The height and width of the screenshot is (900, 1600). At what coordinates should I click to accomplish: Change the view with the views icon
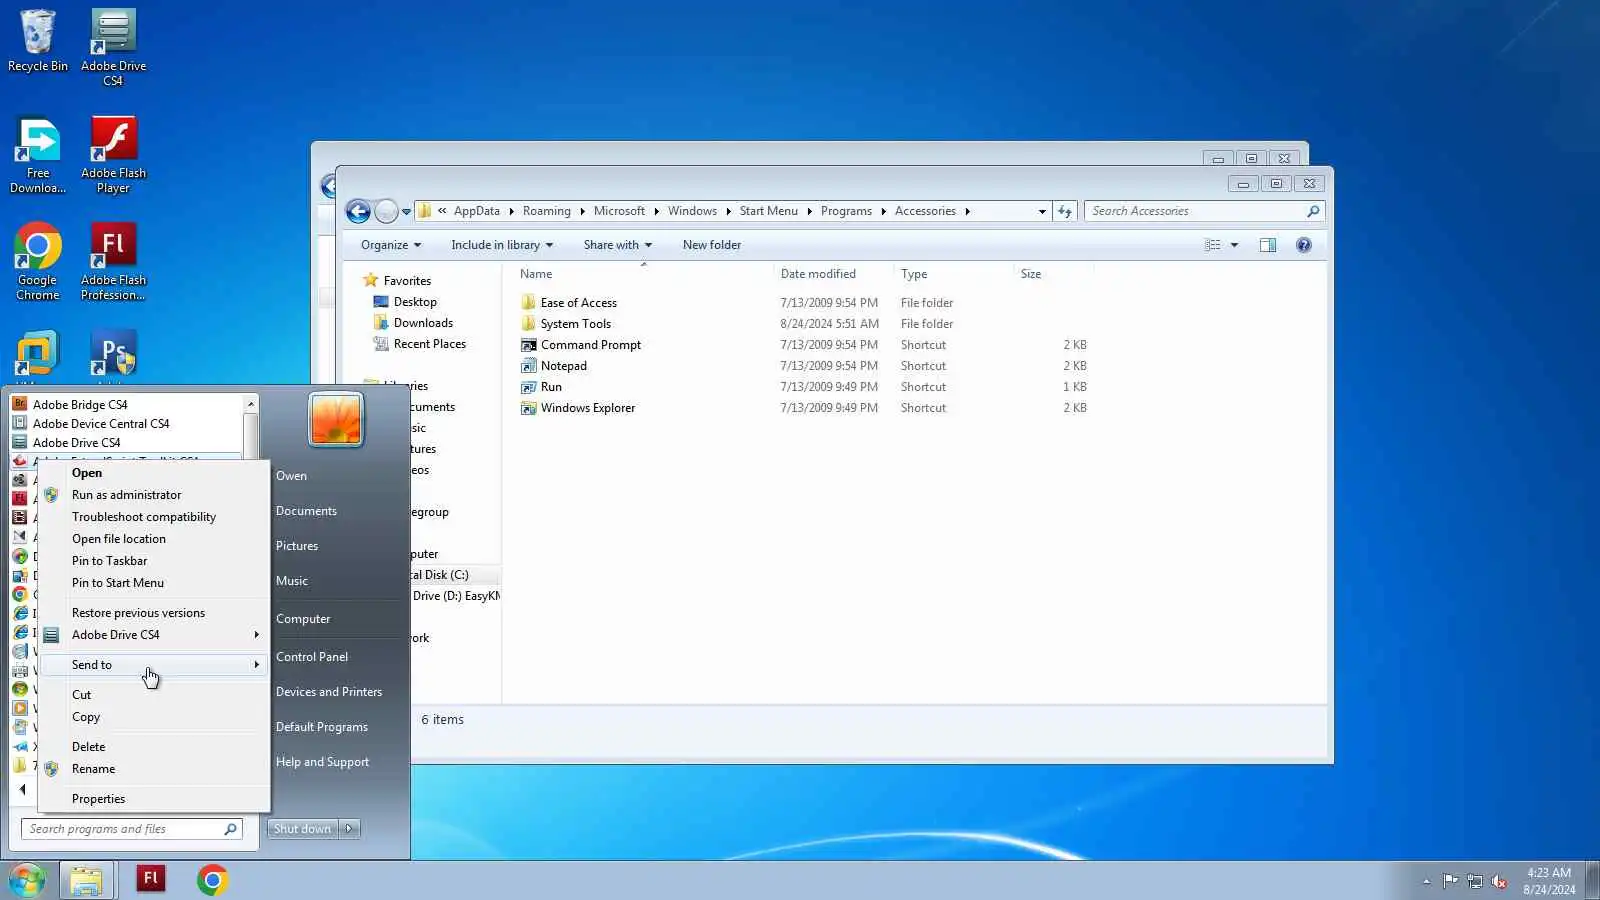point(1213,245)
